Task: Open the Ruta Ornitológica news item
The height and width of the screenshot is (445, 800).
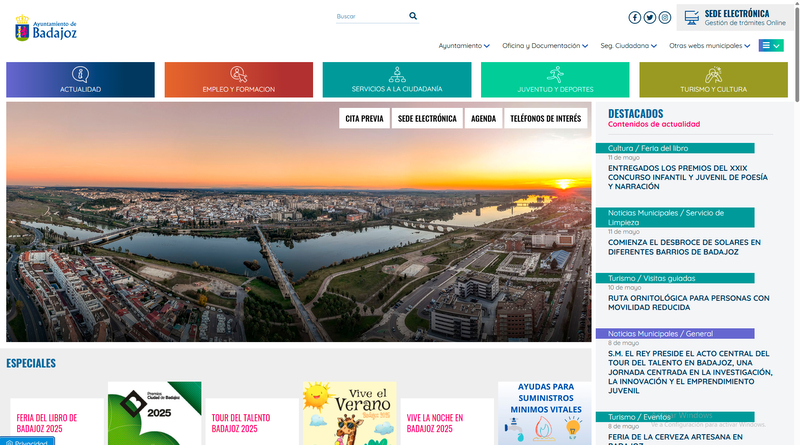Action: [x=689, y=303]
